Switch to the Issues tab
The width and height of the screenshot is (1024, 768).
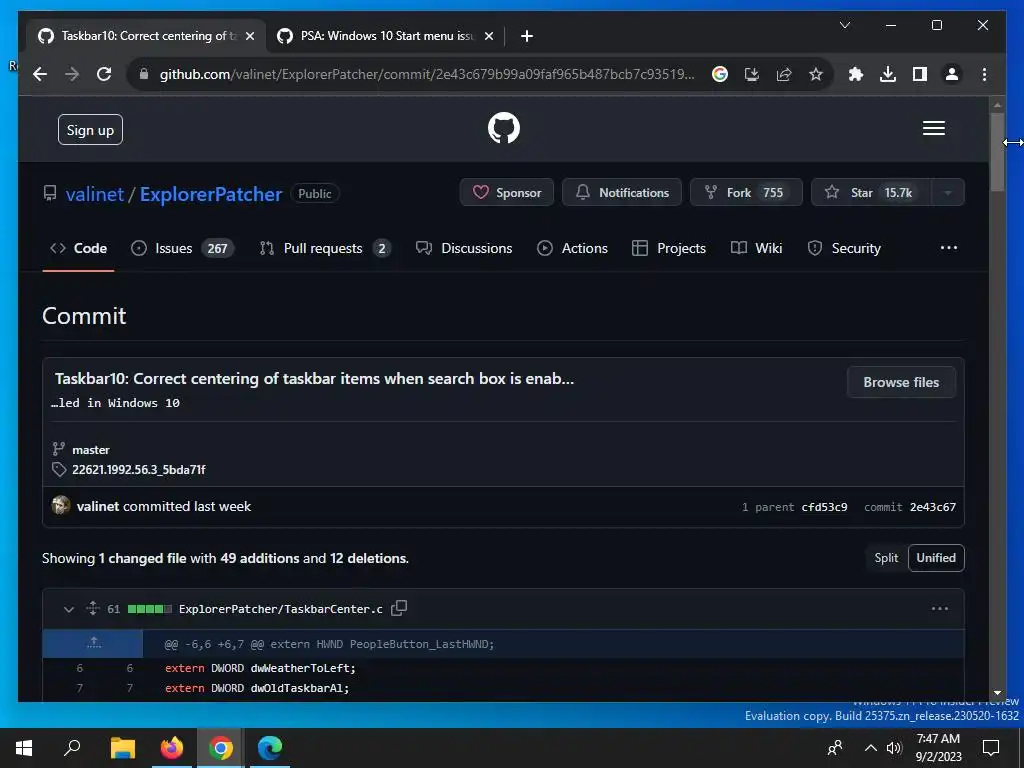pyautogui.click(x=182, y=248)
